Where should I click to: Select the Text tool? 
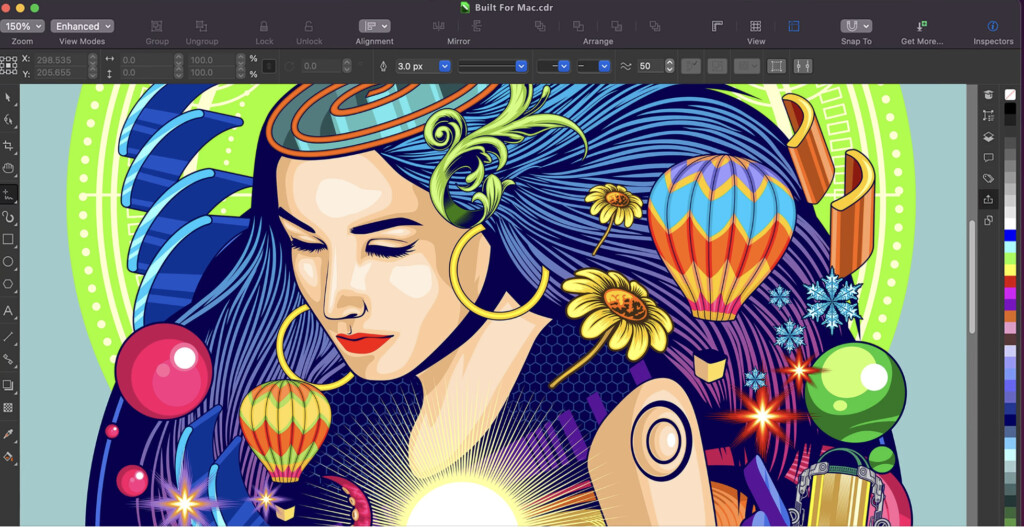[8, 311]
